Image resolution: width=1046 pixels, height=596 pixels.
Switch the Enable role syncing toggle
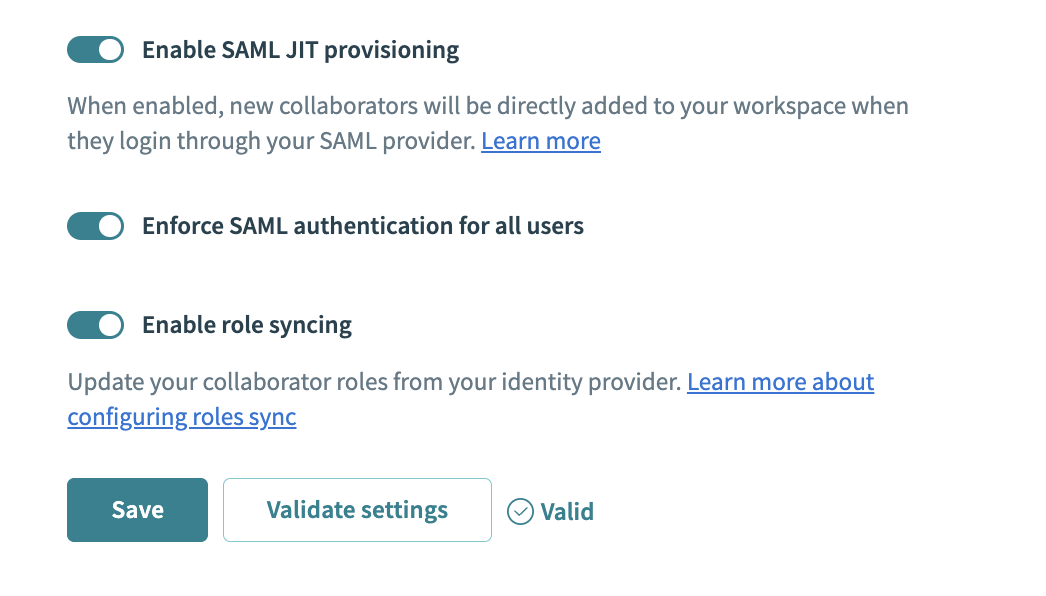(95, 325)
